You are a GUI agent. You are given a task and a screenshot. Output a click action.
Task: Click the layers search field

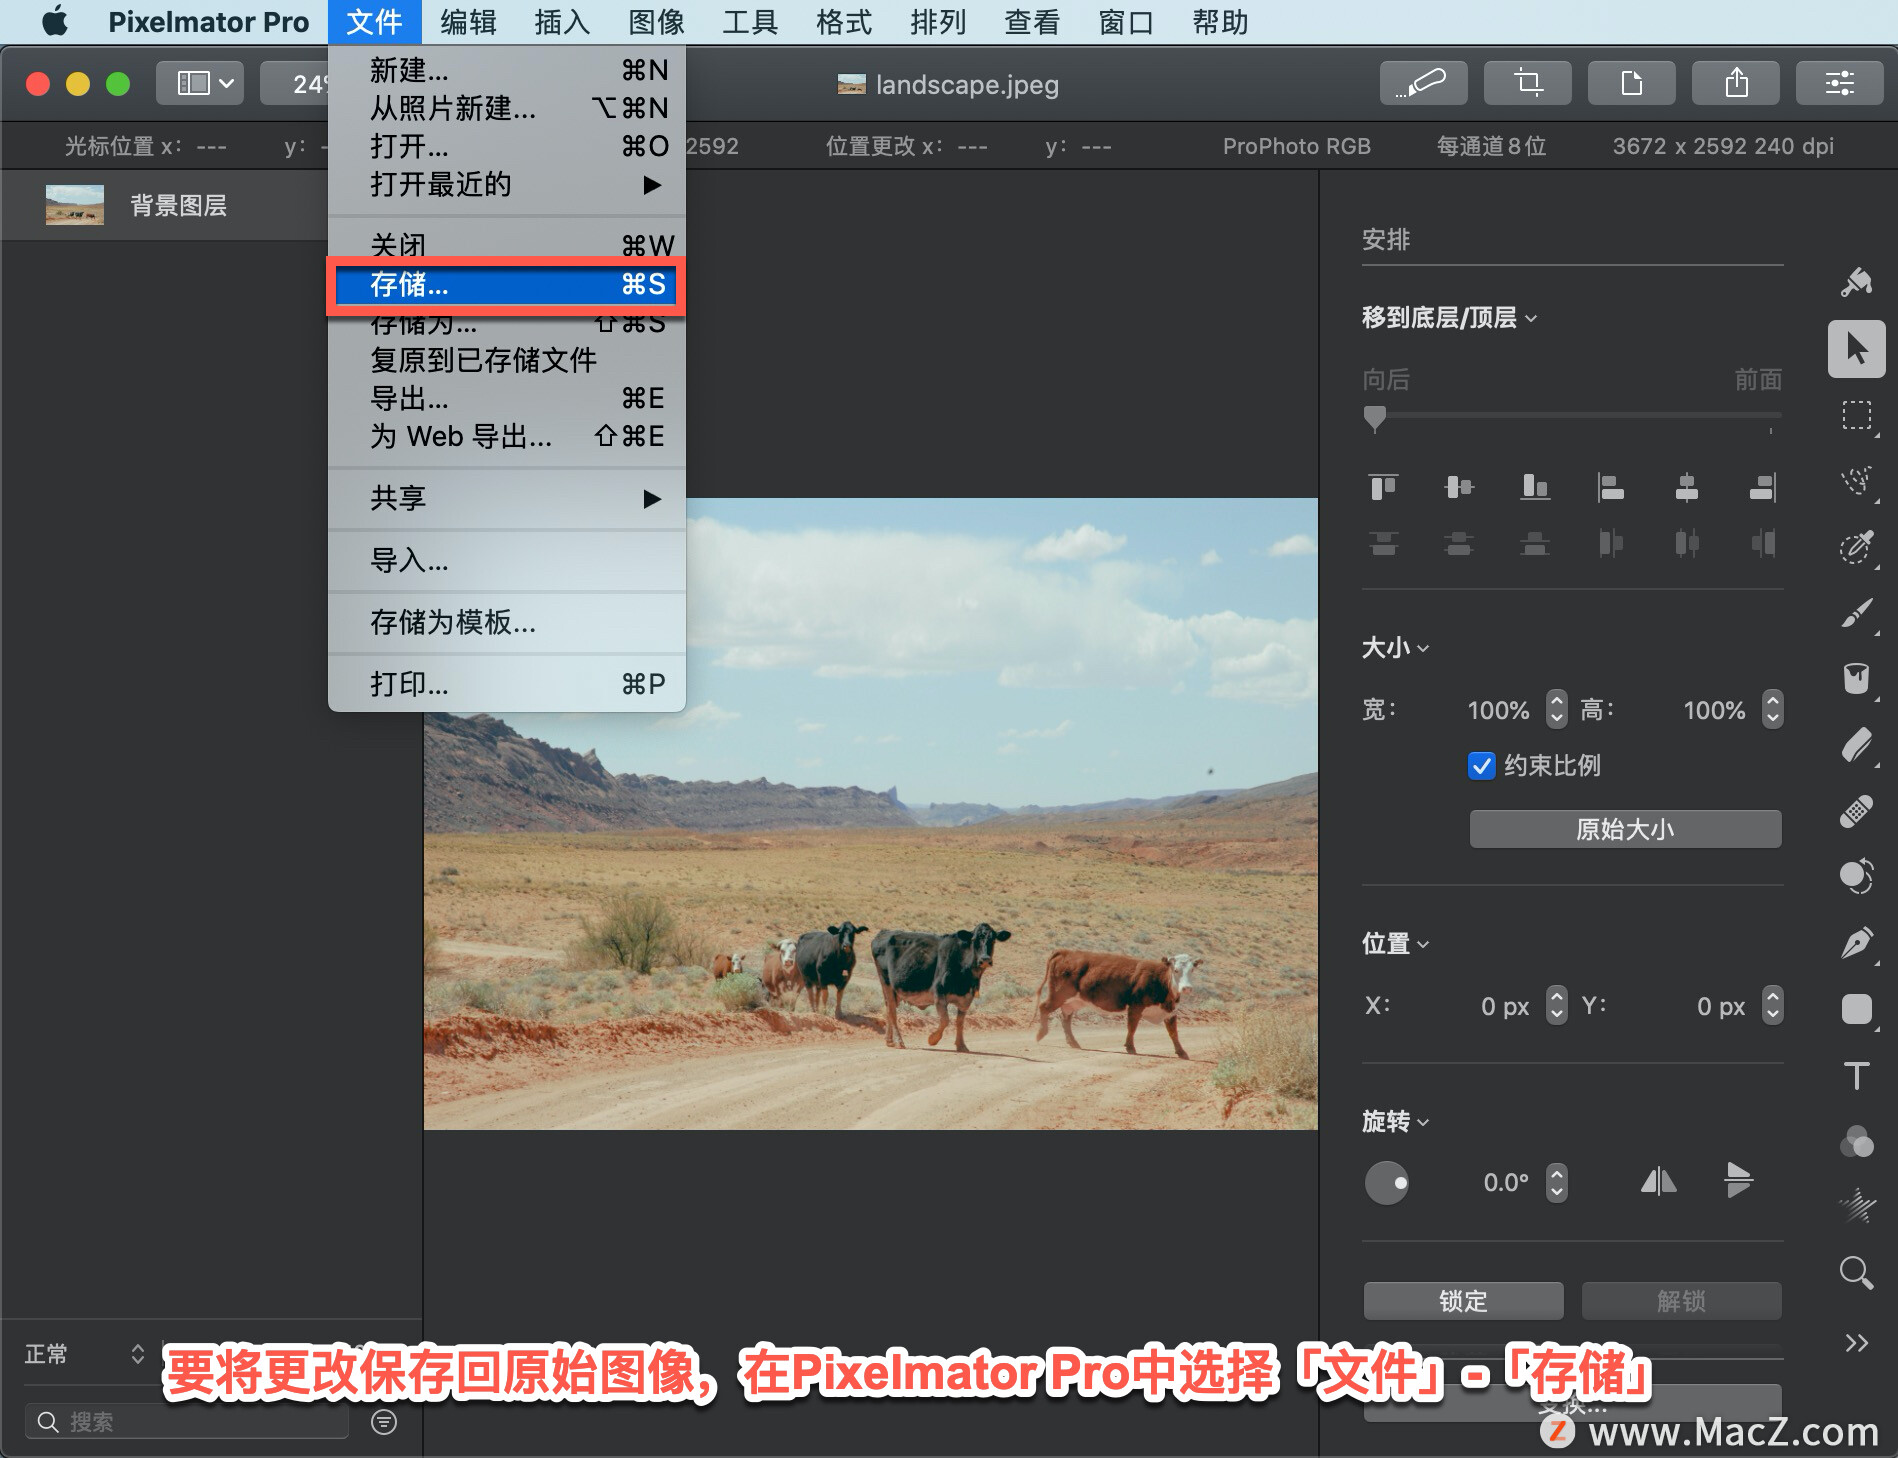pyautogui.click(x=187, y=1421)
